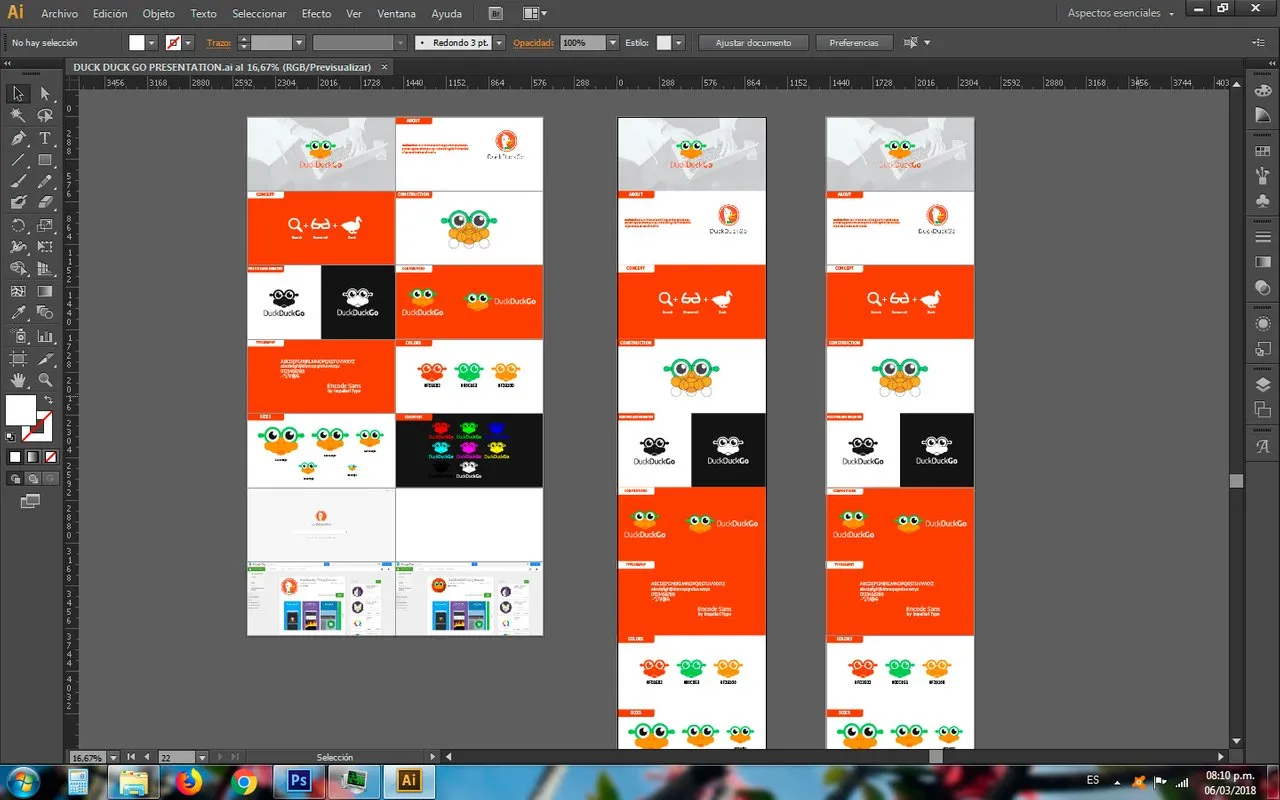Open the Efecto menu
The height and width of the screenshot is (800, 1280).
(316, 14)
